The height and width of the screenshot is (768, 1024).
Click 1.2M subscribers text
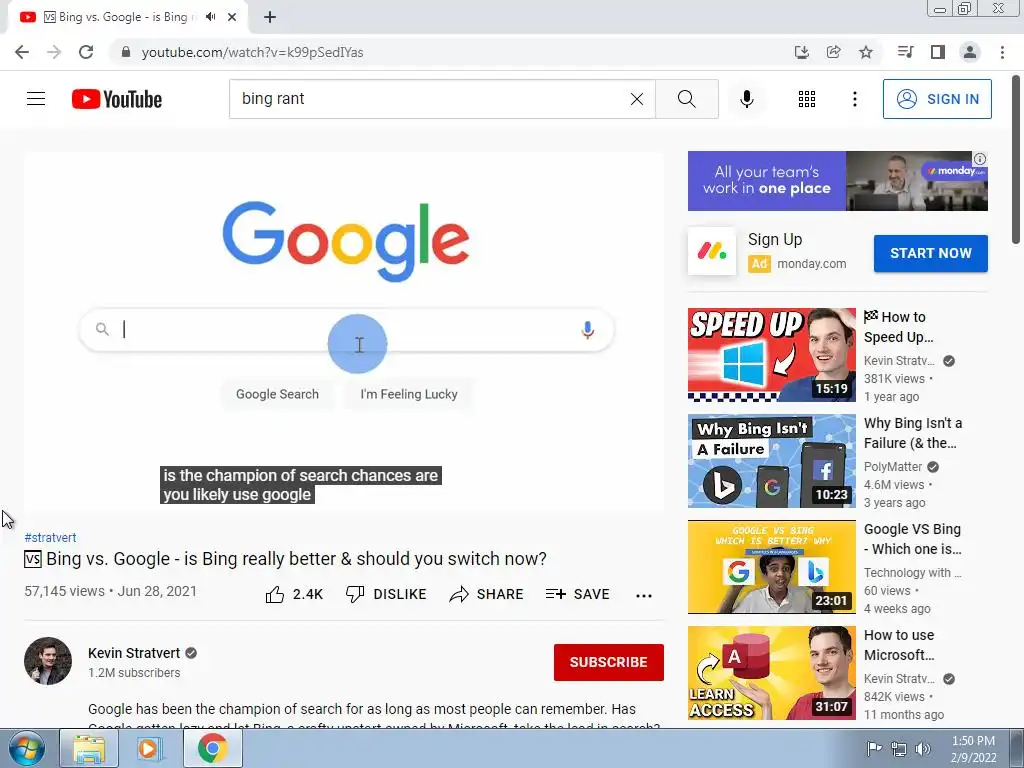[134, 673]
